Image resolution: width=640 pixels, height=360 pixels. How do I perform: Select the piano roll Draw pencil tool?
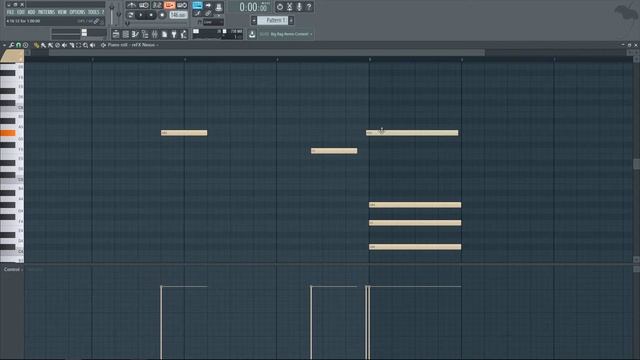[x=37, y=45]
